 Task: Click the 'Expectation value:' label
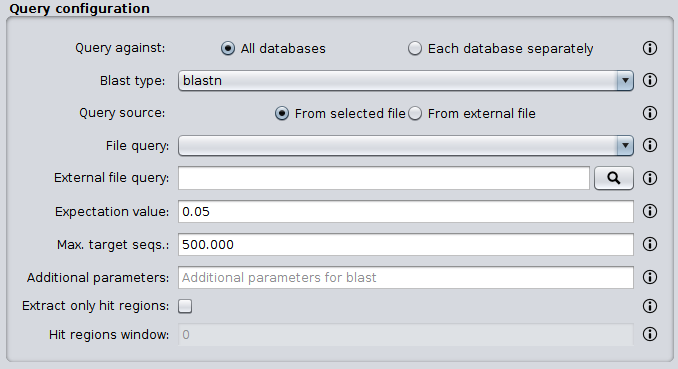pyautogui.click(x=112, y=212)
